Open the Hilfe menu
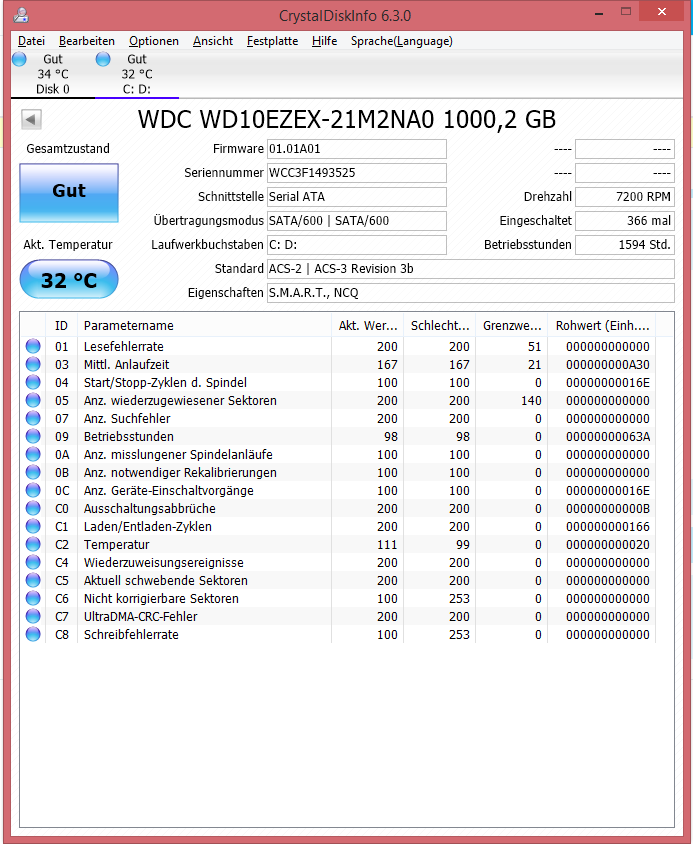The height and width of the screenshot is (844, 693). pyautogui.click(x=324, y=41)
